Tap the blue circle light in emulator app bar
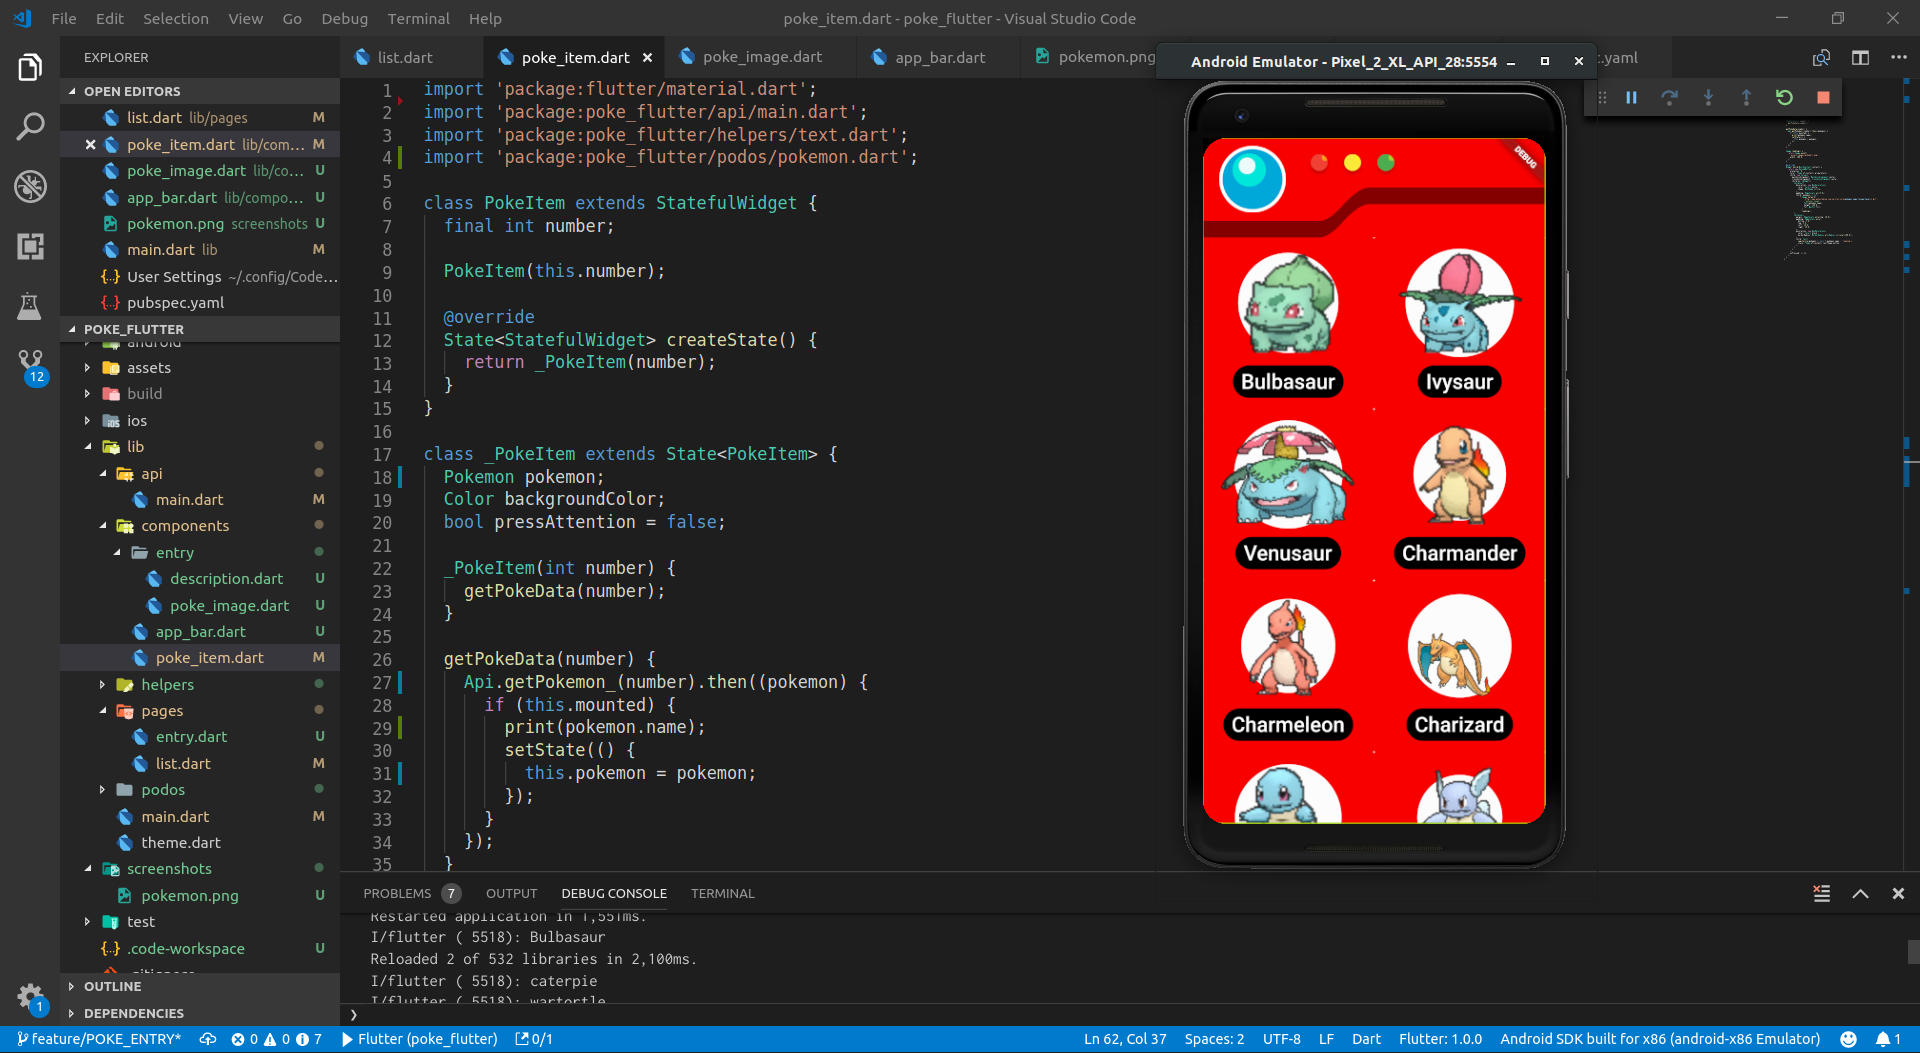The image size is (1920, 1053). 1252,179
